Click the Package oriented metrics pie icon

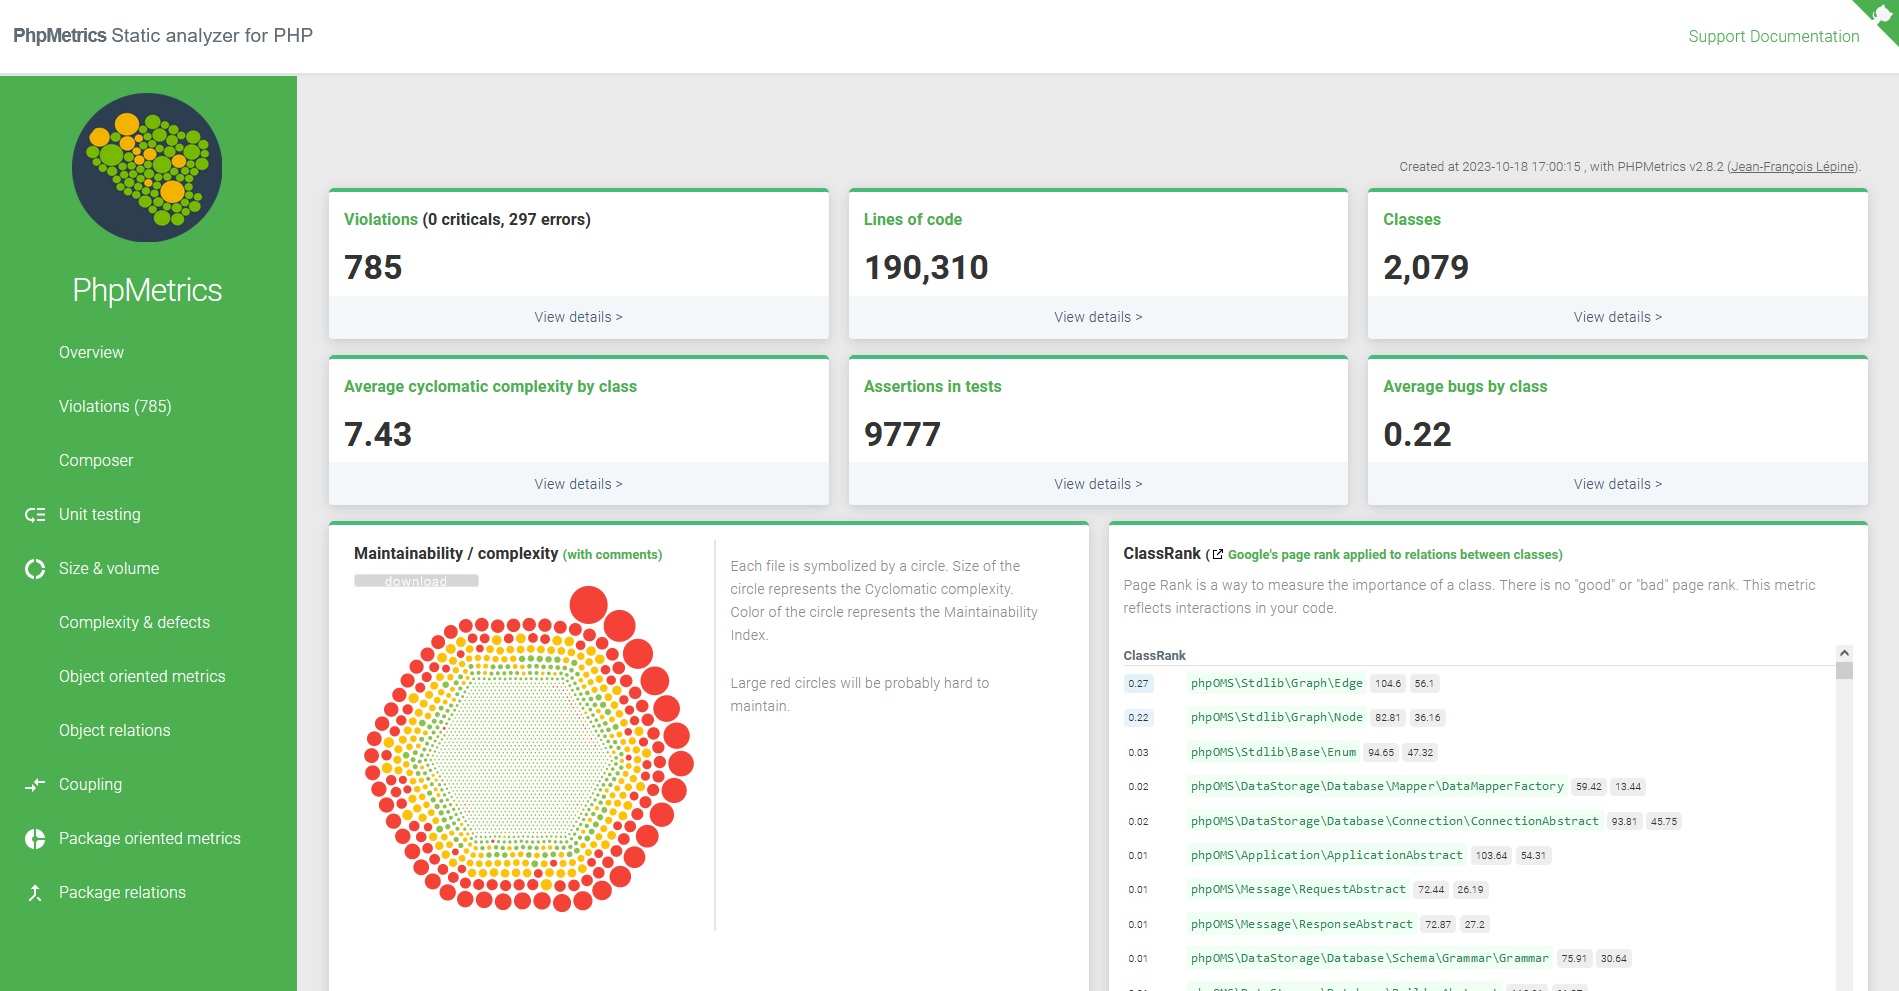click(x=35, y=839)
